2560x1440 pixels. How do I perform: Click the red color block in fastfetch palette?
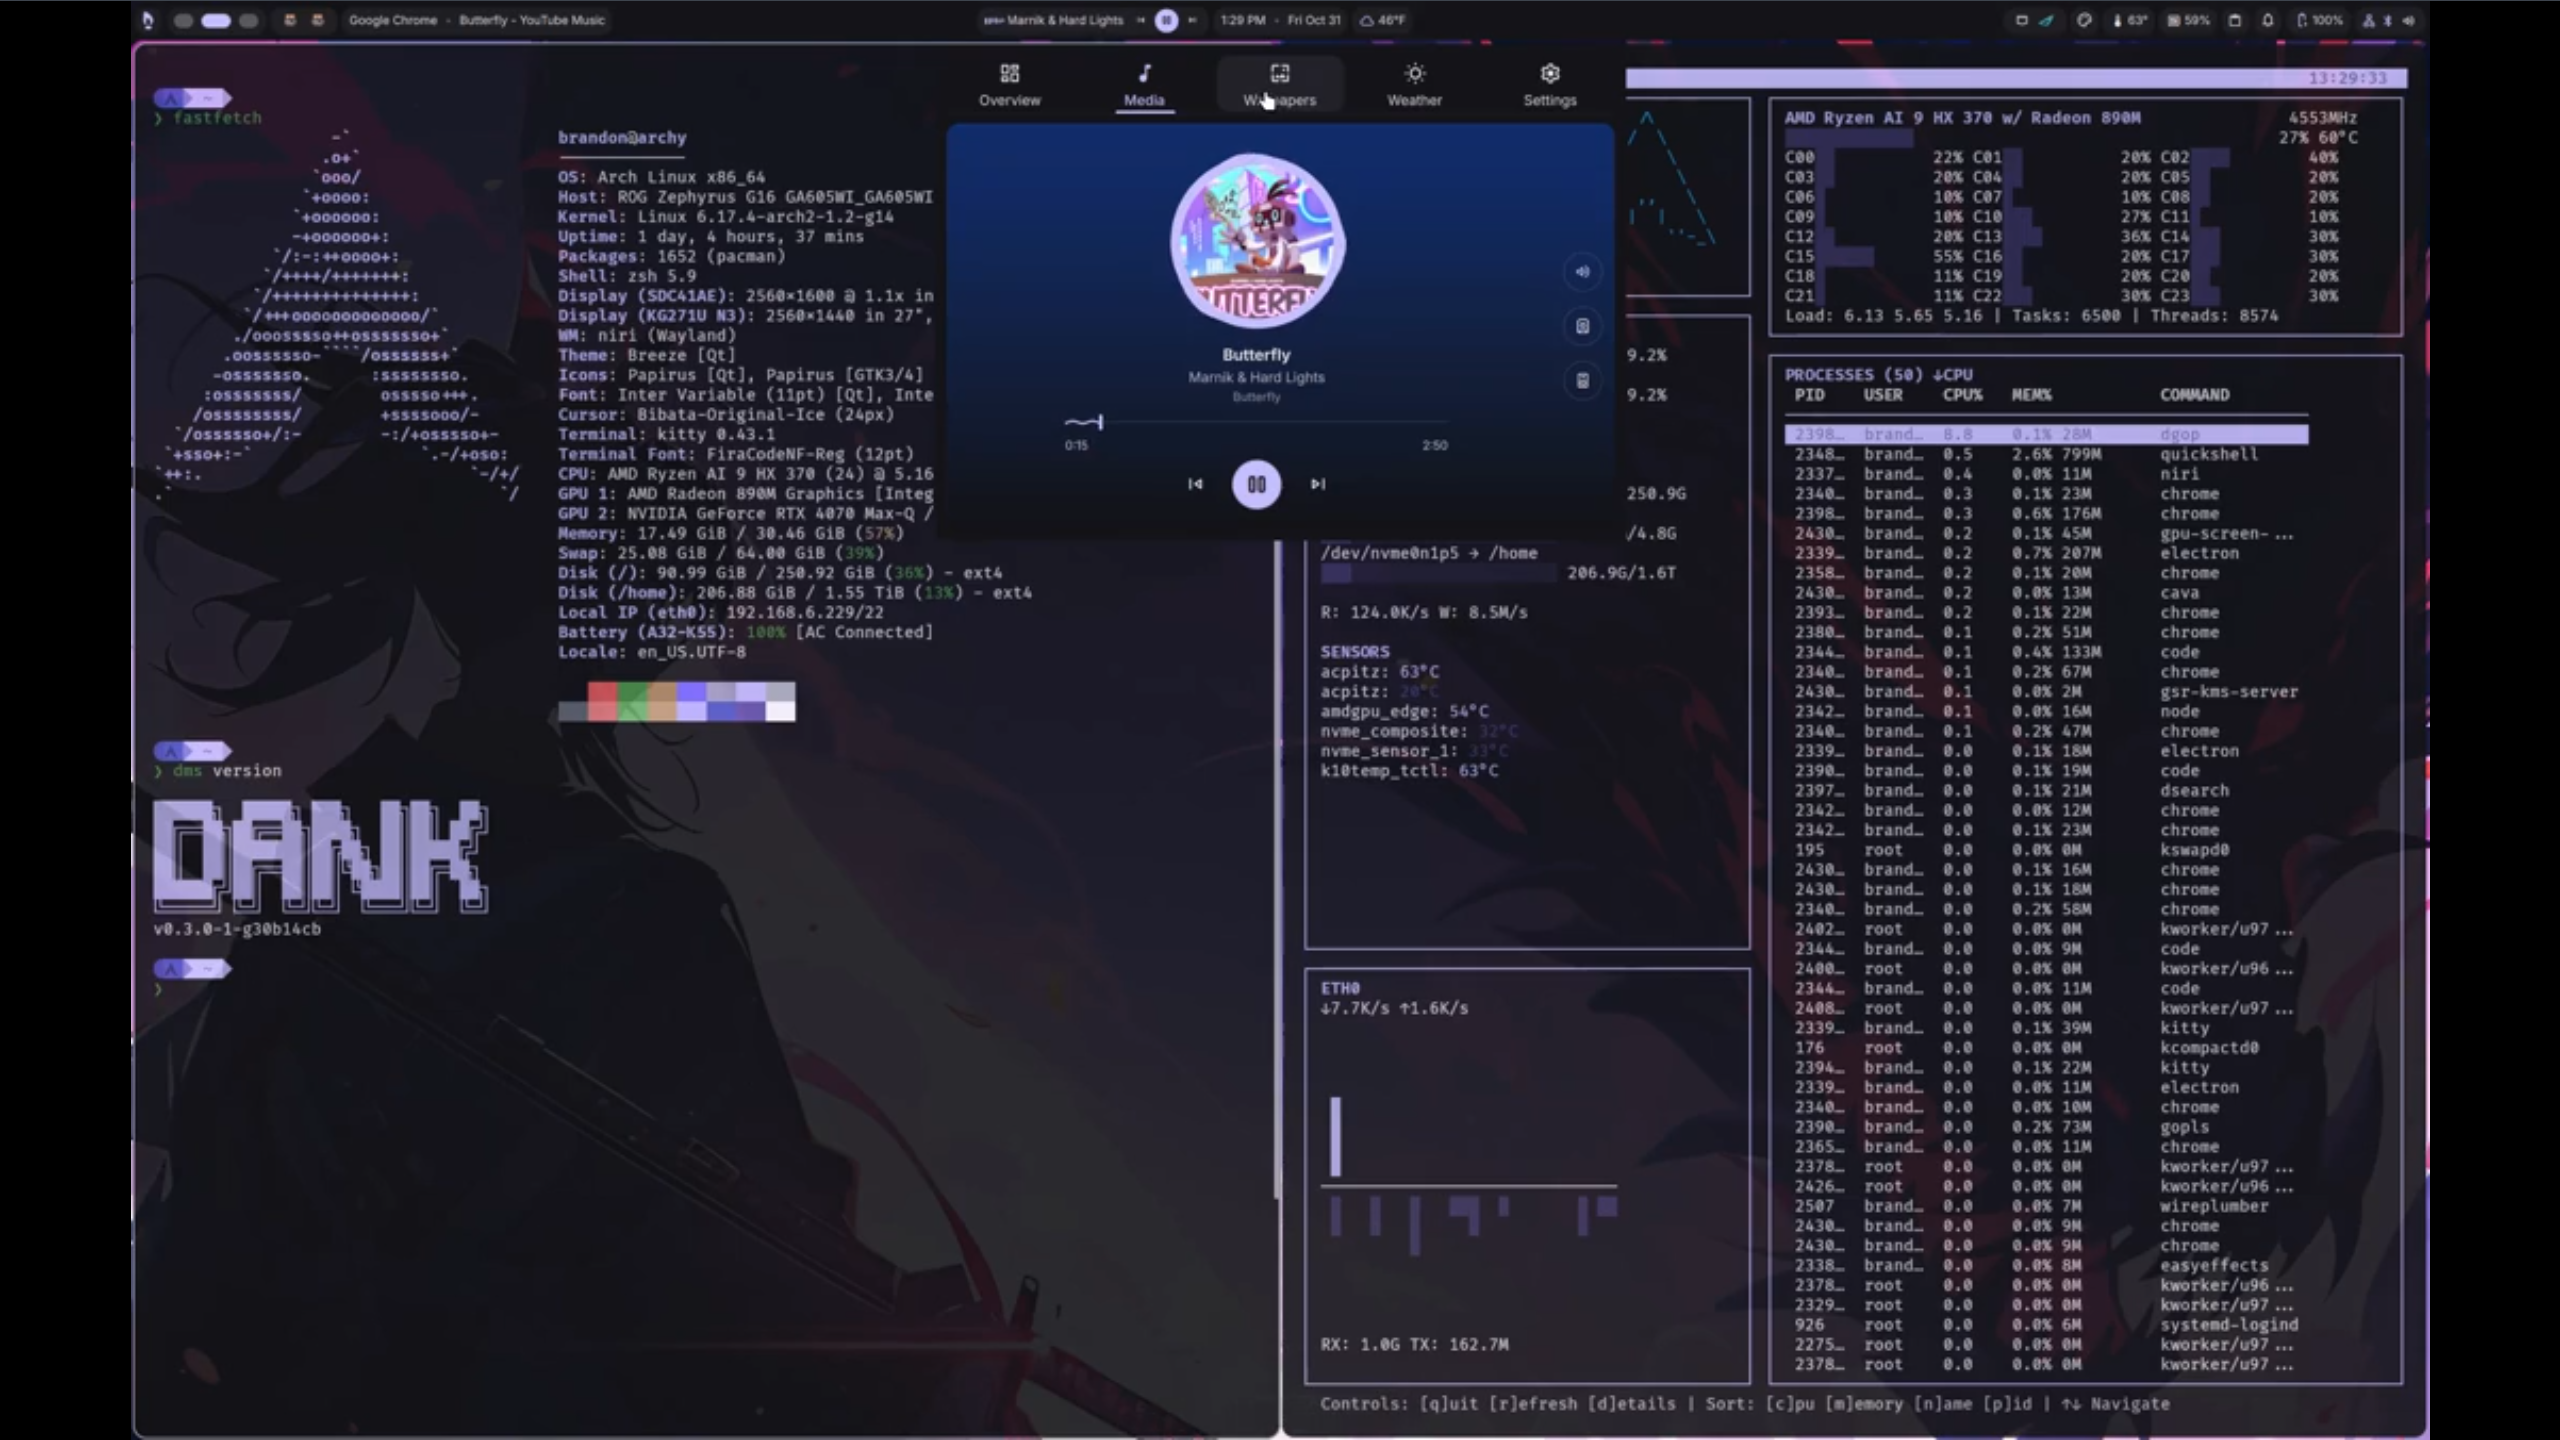[x=602, y=701]
